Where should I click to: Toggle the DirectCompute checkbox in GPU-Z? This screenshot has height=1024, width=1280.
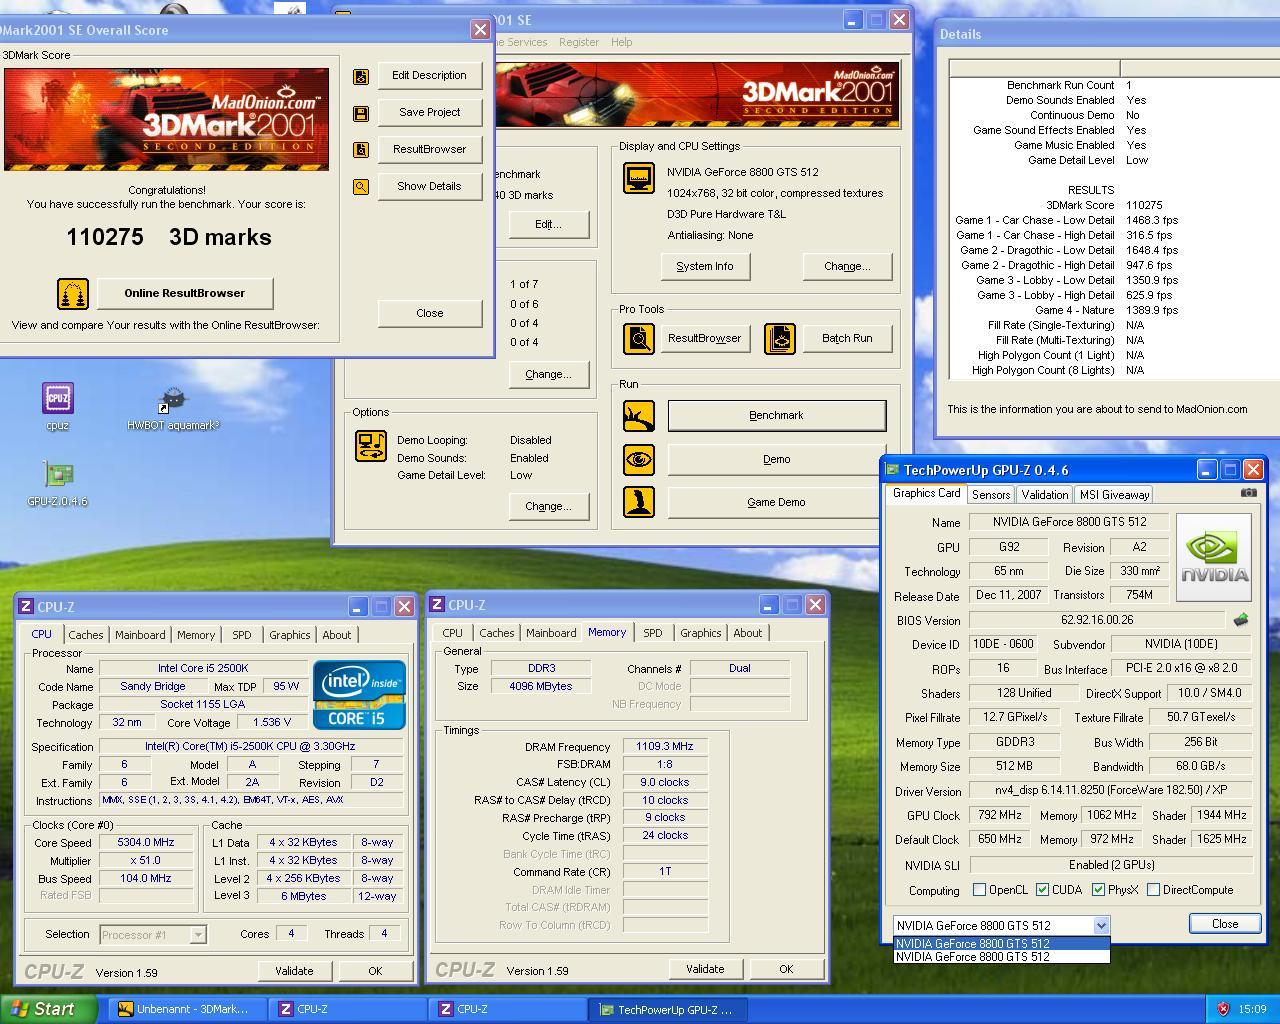(1153, 890)
